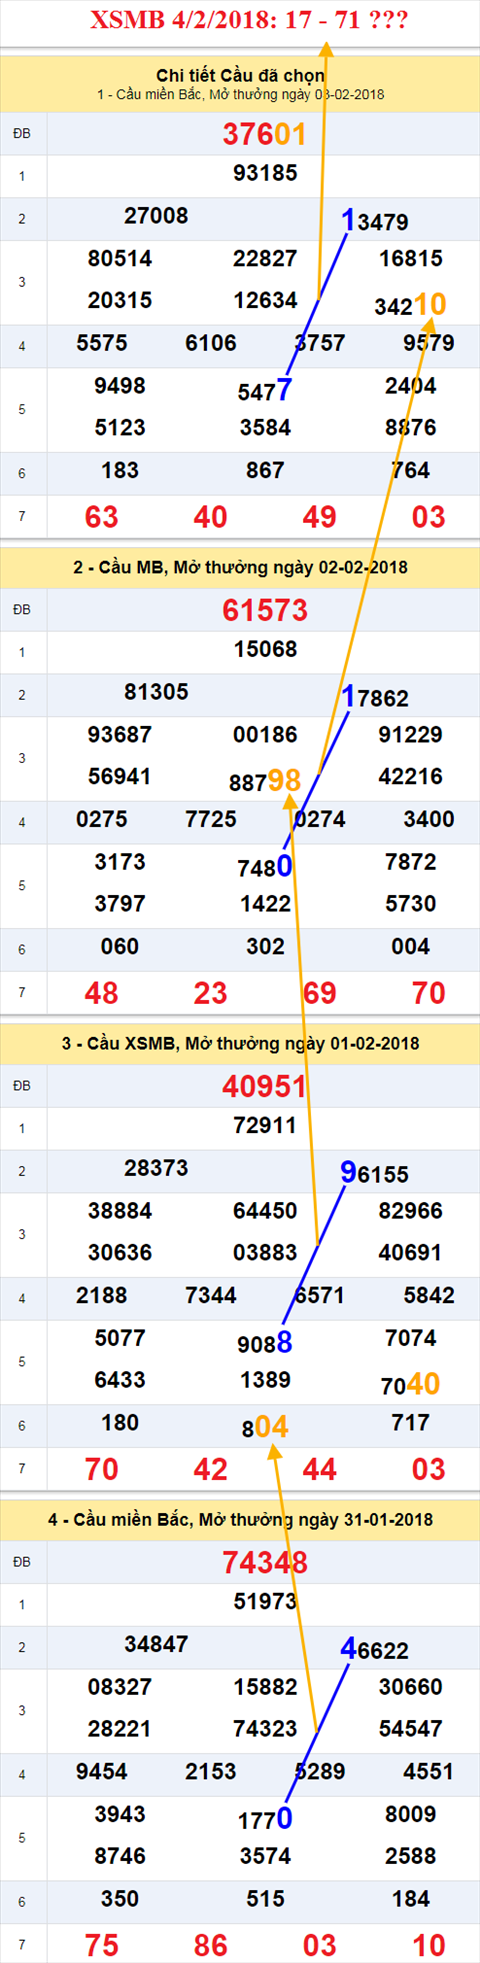Click fifth prize number 5730
The image size is (480, 1963).
point(410,904)
